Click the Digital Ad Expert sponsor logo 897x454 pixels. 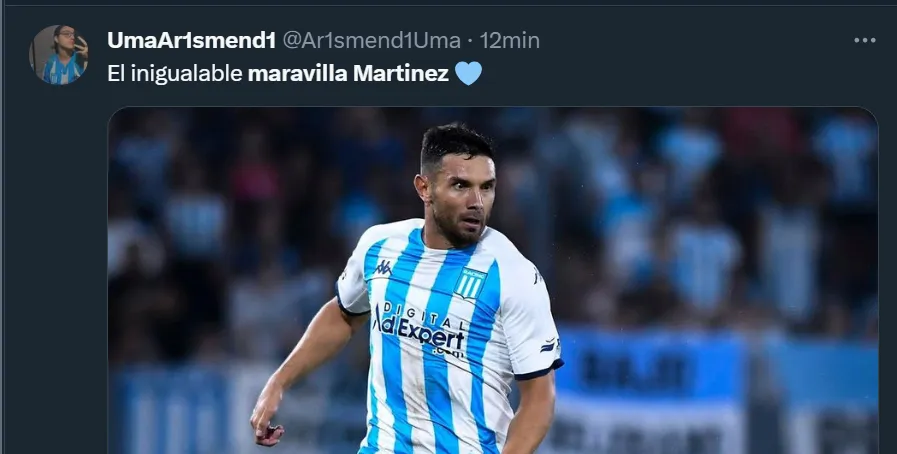[x=421, y=330]
